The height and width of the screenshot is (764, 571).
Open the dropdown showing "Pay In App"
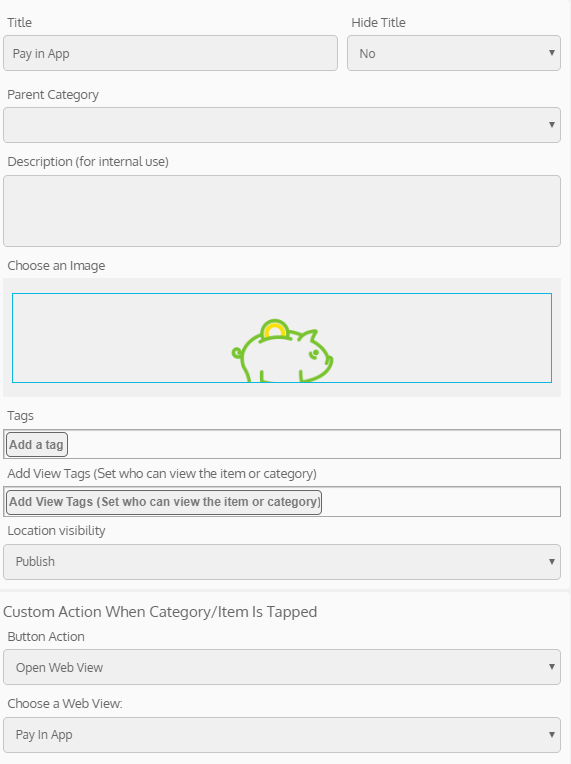pyautogui.click(x=282, y=734)
